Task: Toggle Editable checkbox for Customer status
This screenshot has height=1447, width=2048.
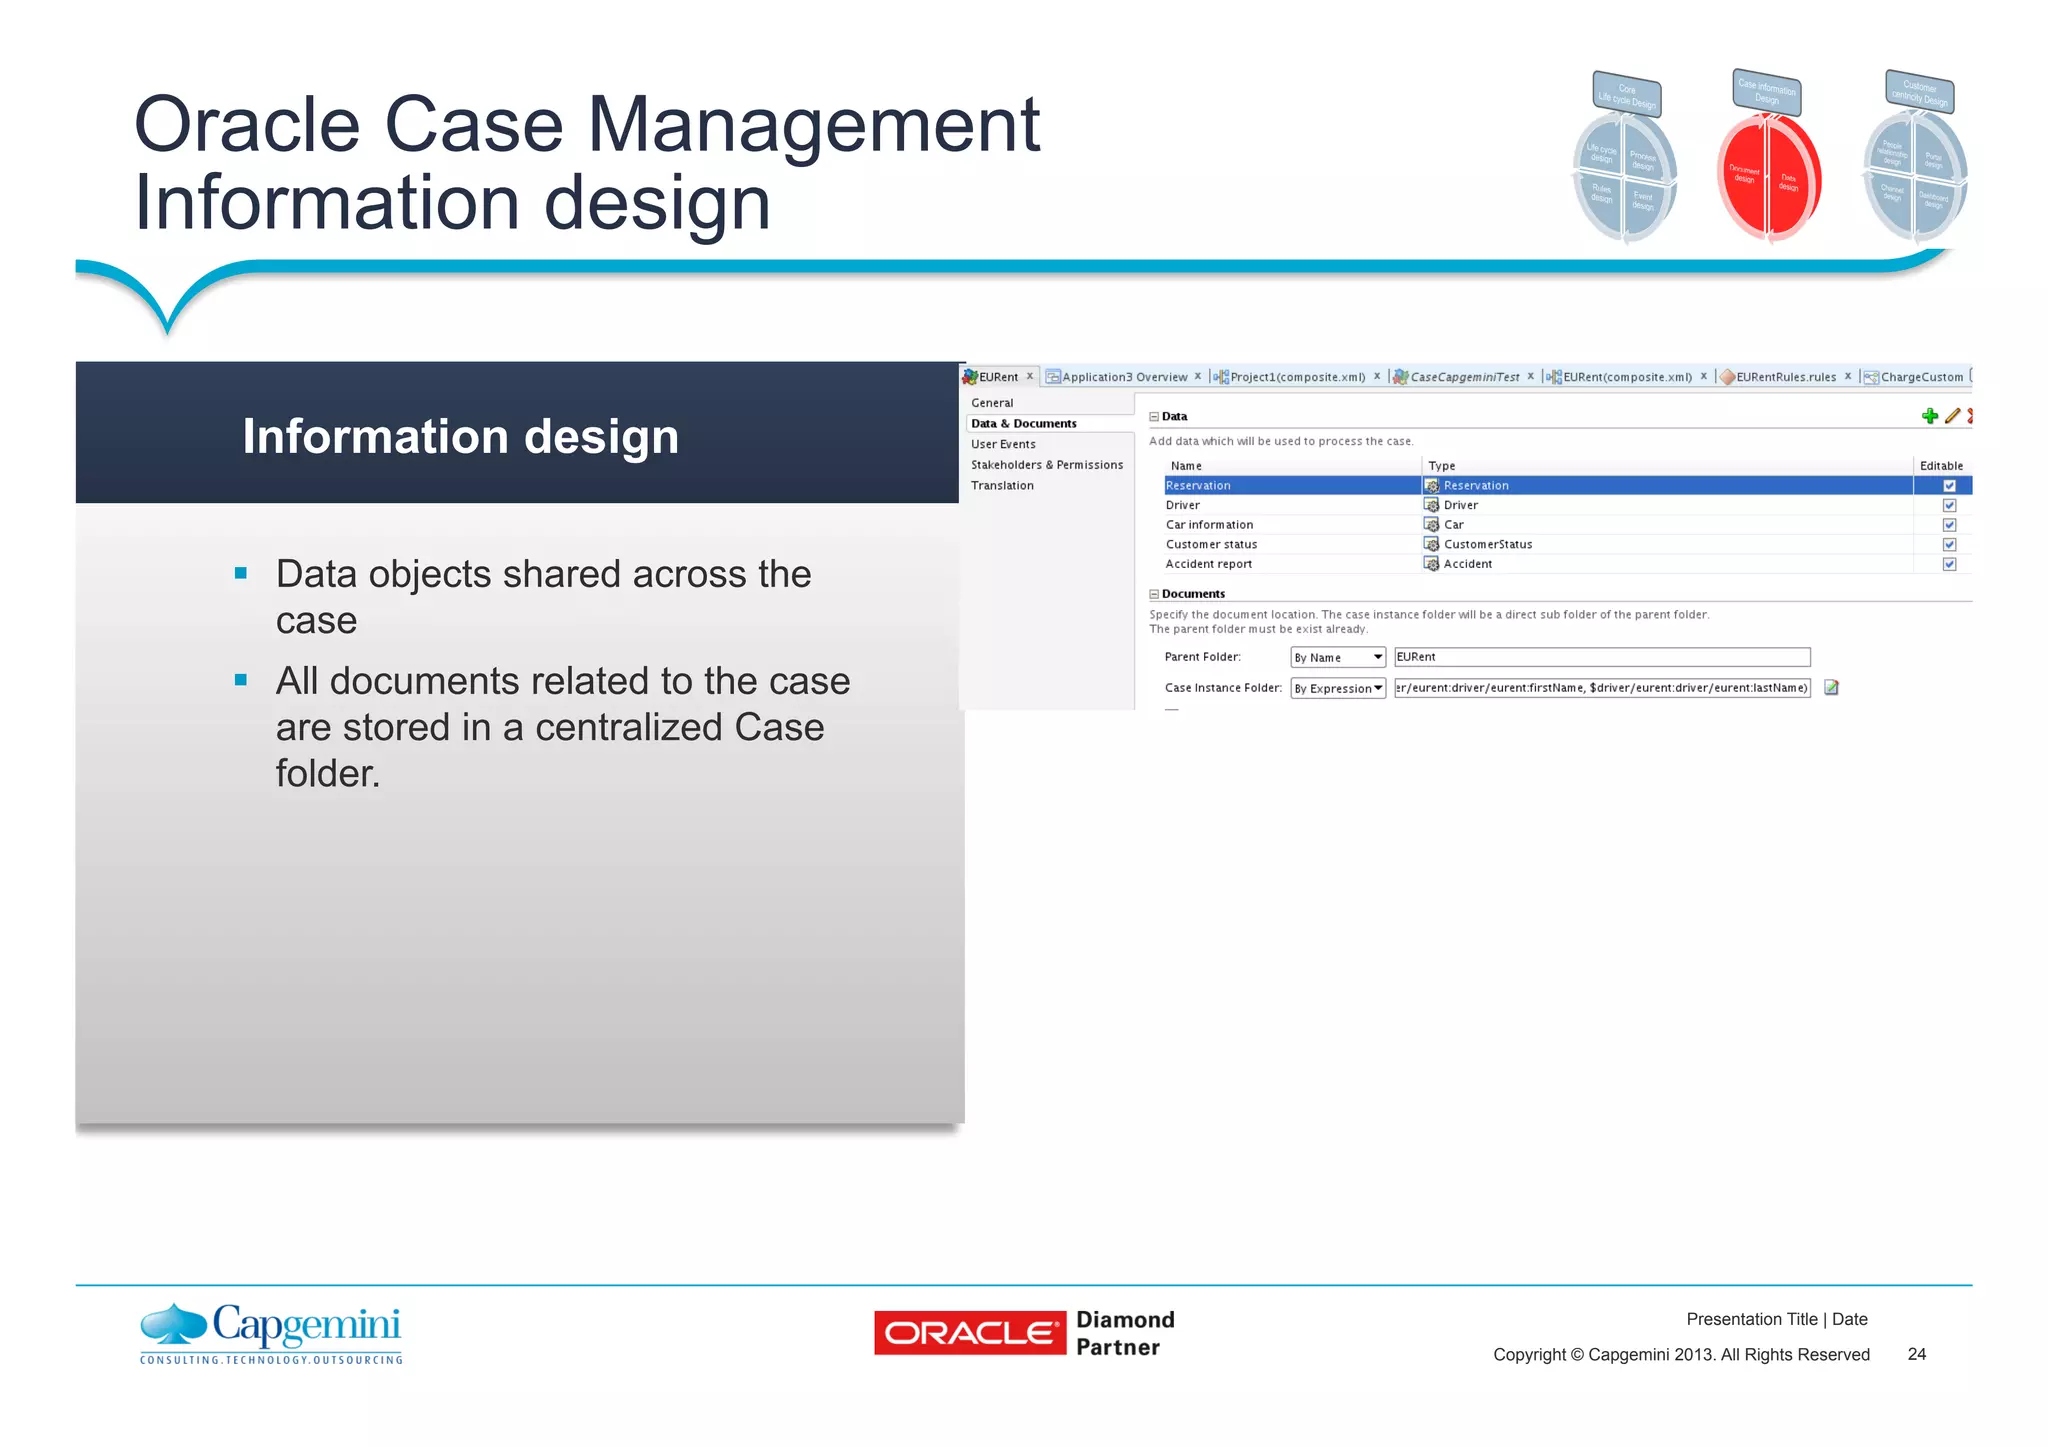Action: pyautogui.click(x=1949, y=544)
